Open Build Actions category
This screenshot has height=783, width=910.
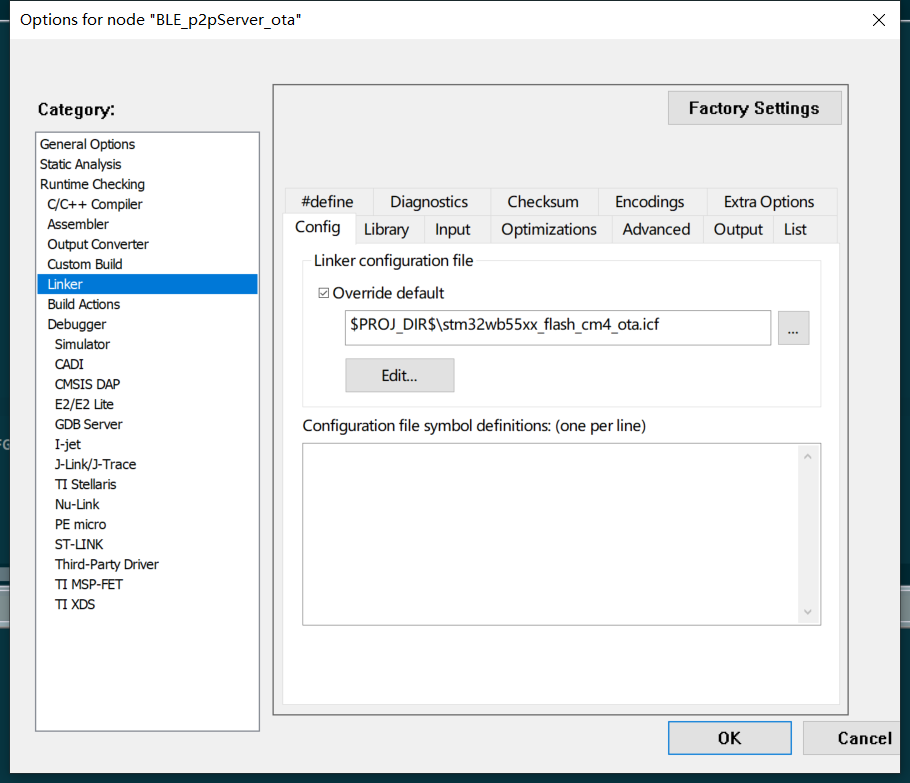(x=147, y=304)
